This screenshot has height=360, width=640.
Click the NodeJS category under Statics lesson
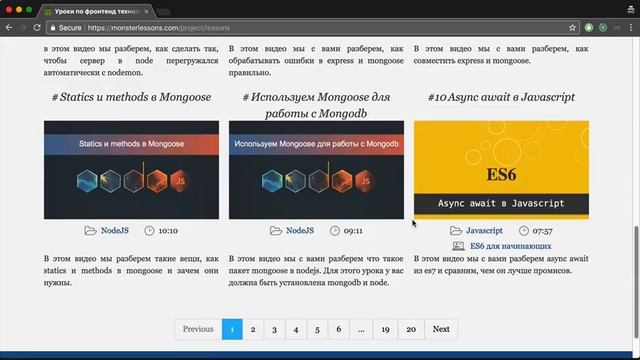click(x=115, y=231)
